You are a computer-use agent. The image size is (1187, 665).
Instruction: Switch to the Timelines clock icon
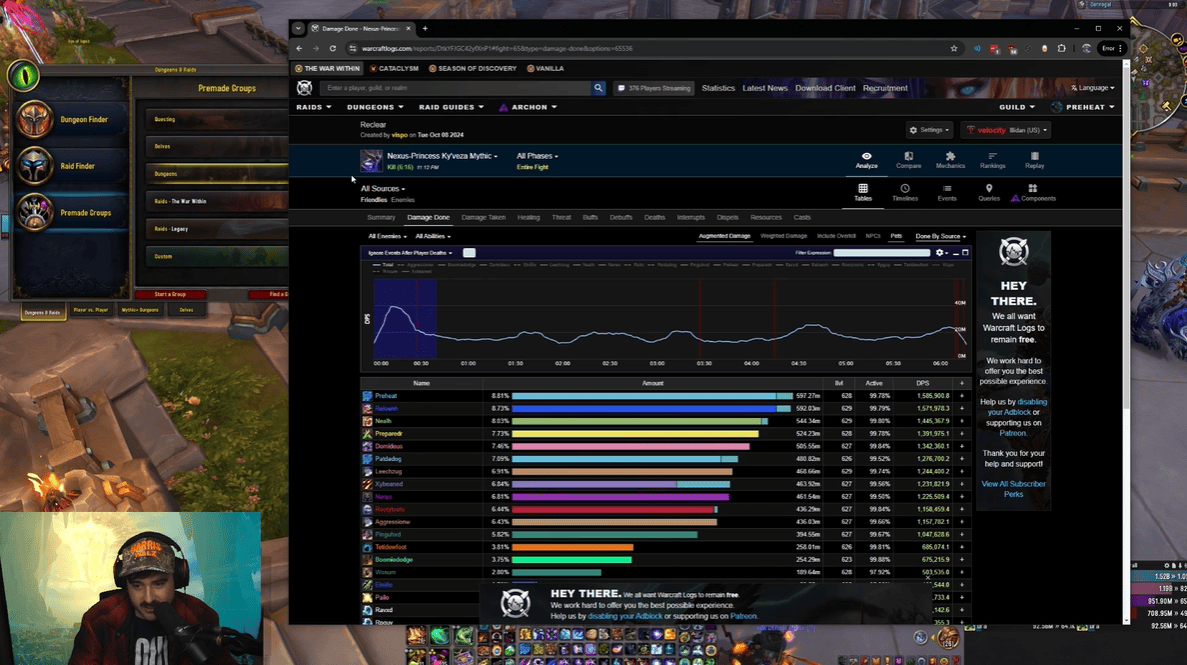(x=904, y=189)
